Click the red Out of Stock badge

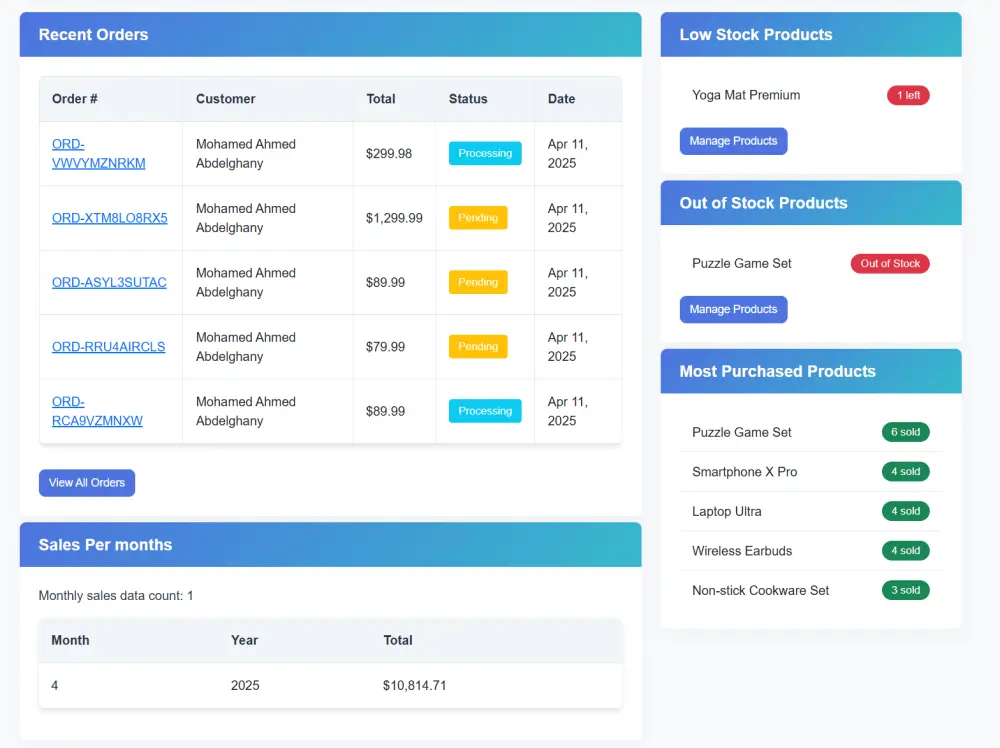890,263
